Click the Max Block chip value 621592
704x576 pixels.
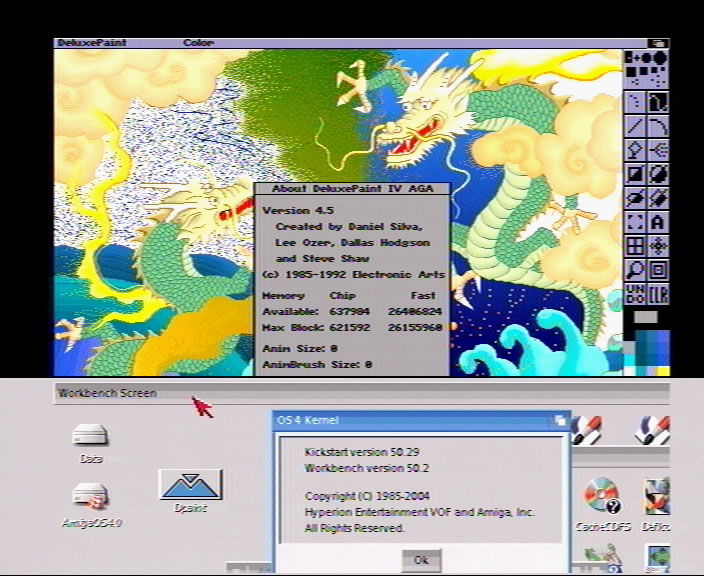[x=349, y=328]
